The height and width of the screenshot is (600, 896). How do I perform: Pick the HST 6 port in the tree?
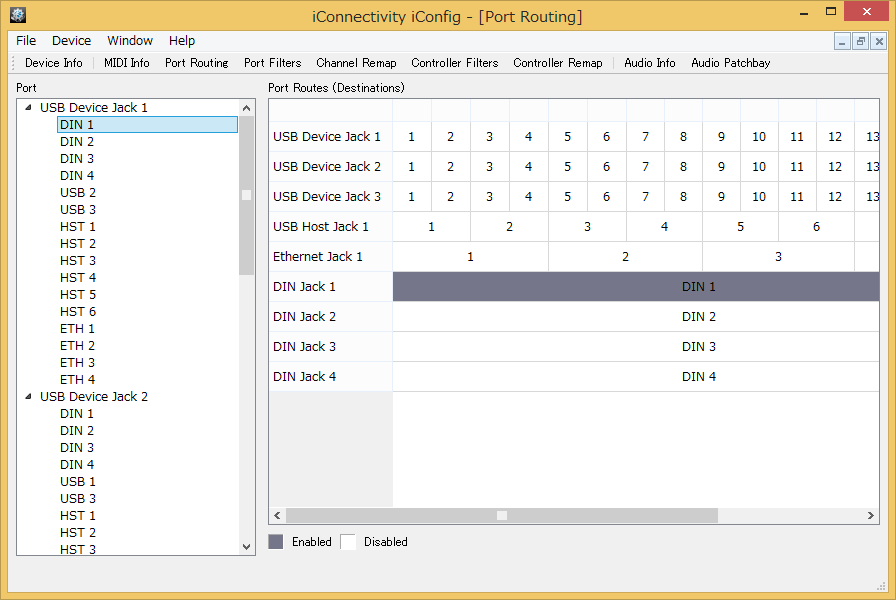pos(78,312)
